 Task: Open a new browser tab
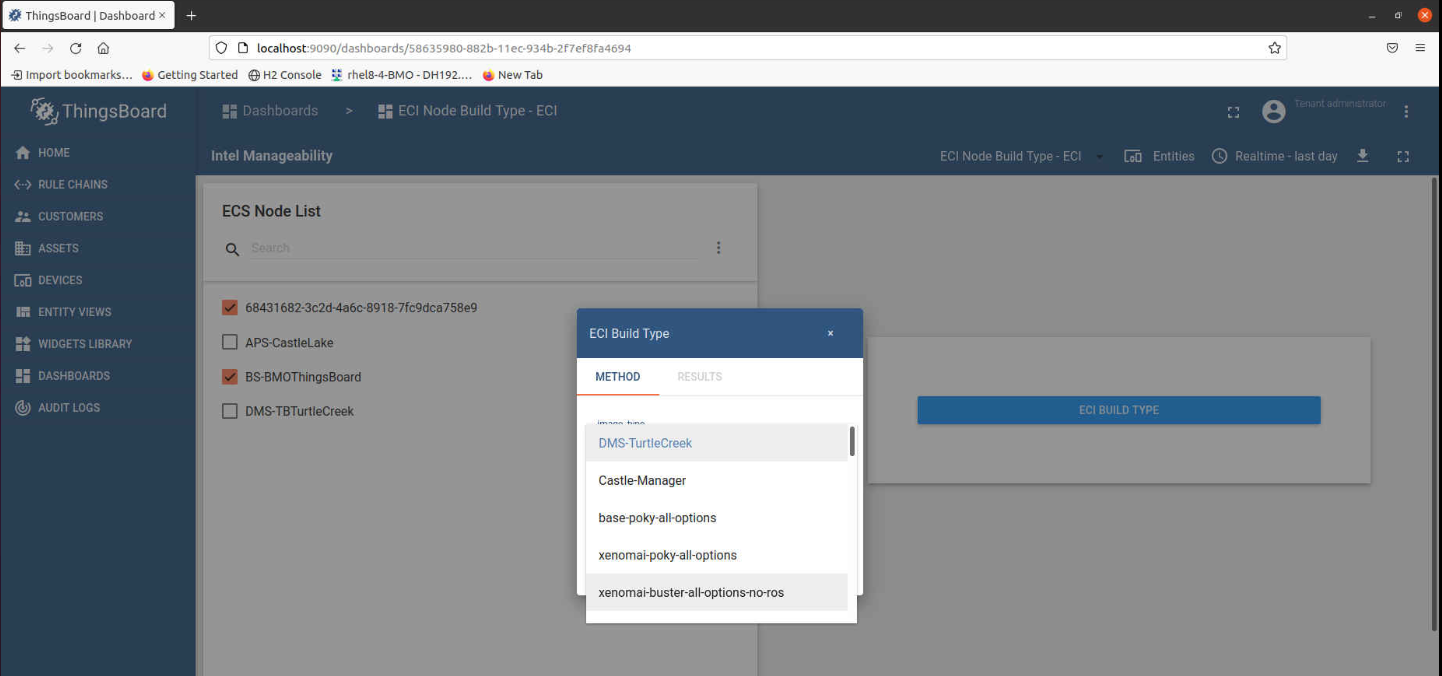[x=191, y=16]
